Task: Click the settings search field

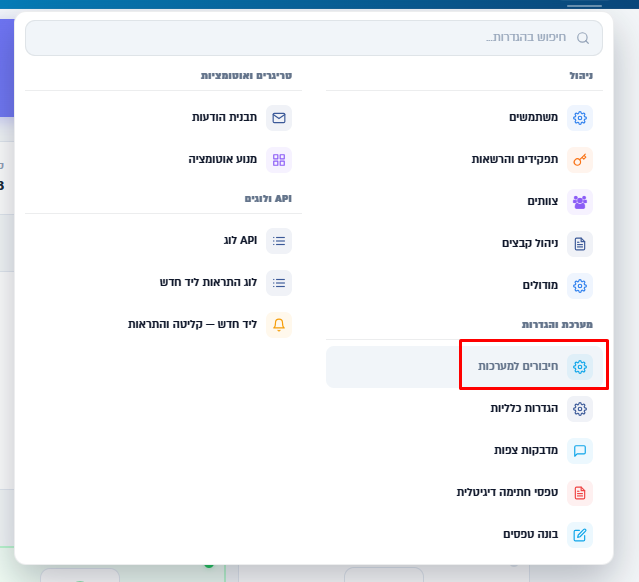Action: click(314, 38)
